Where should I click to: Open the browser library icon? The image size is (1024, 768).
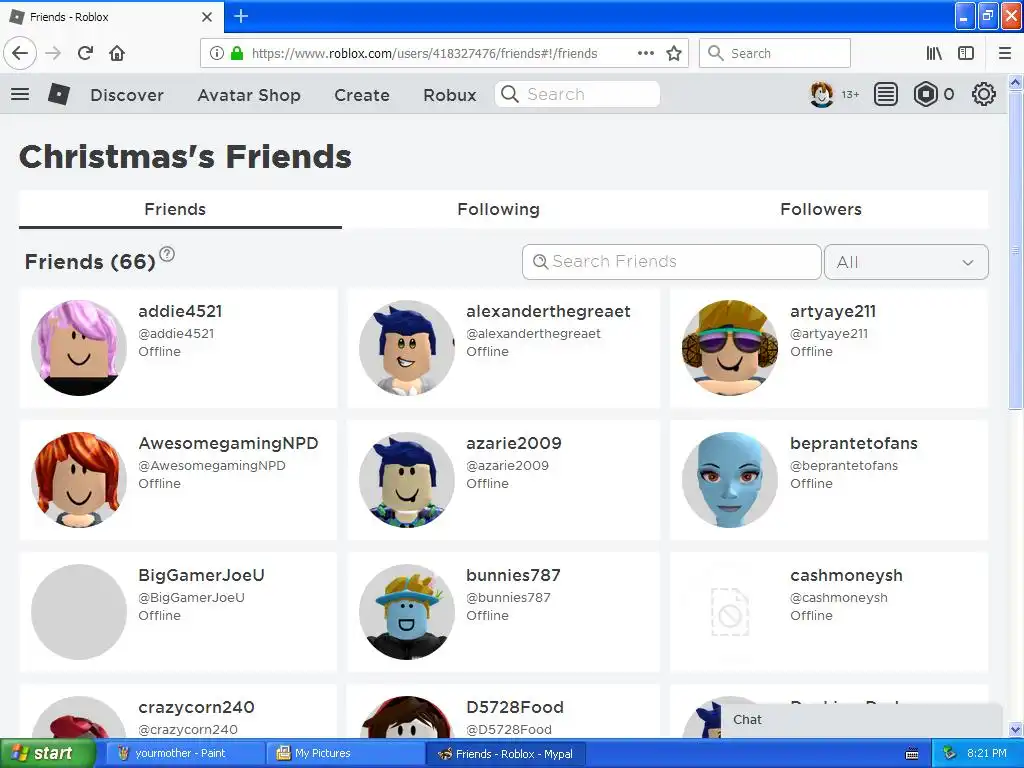[934, 54]
